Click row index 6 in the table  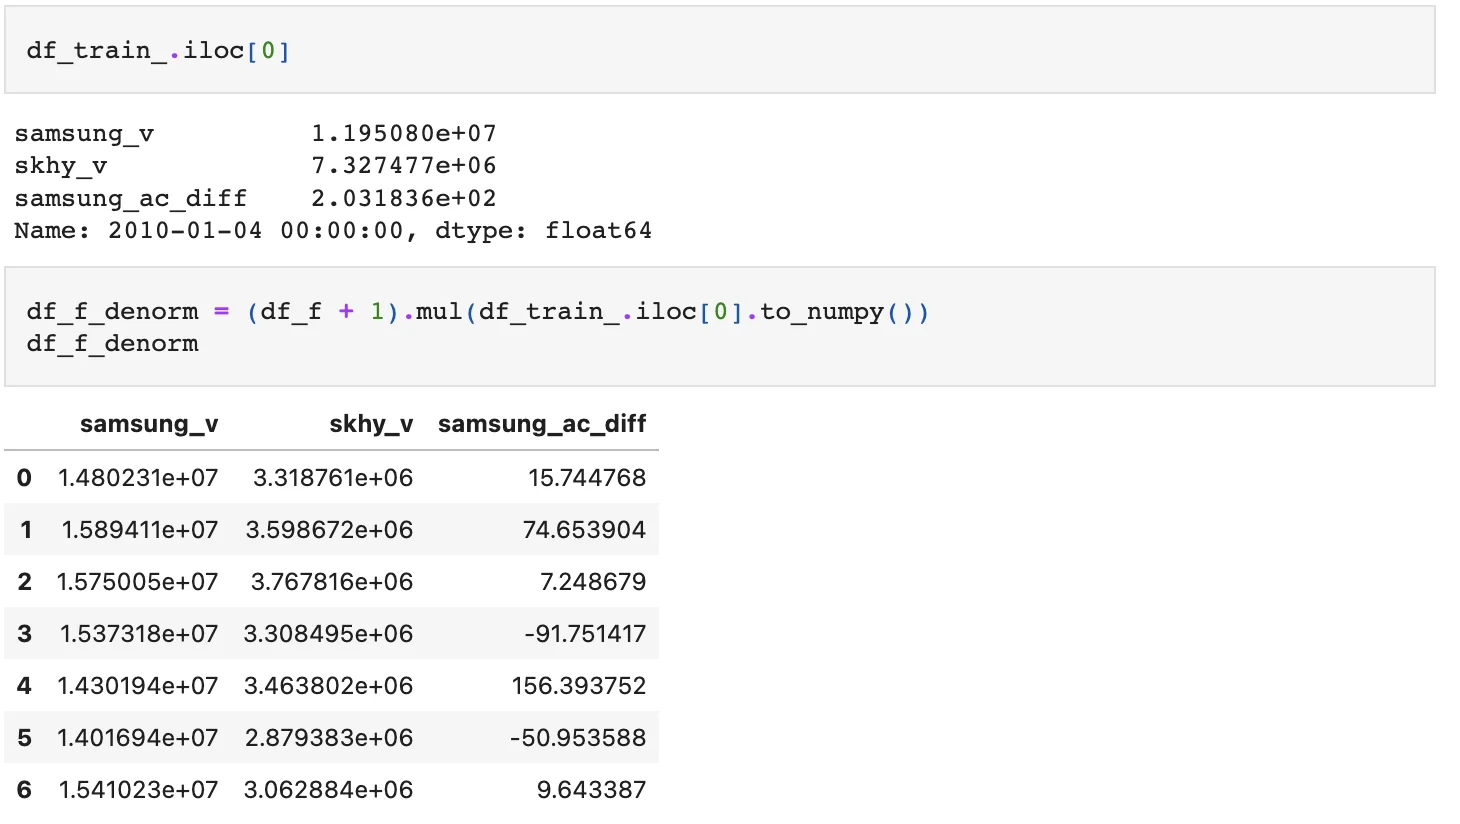pos(24,790)
